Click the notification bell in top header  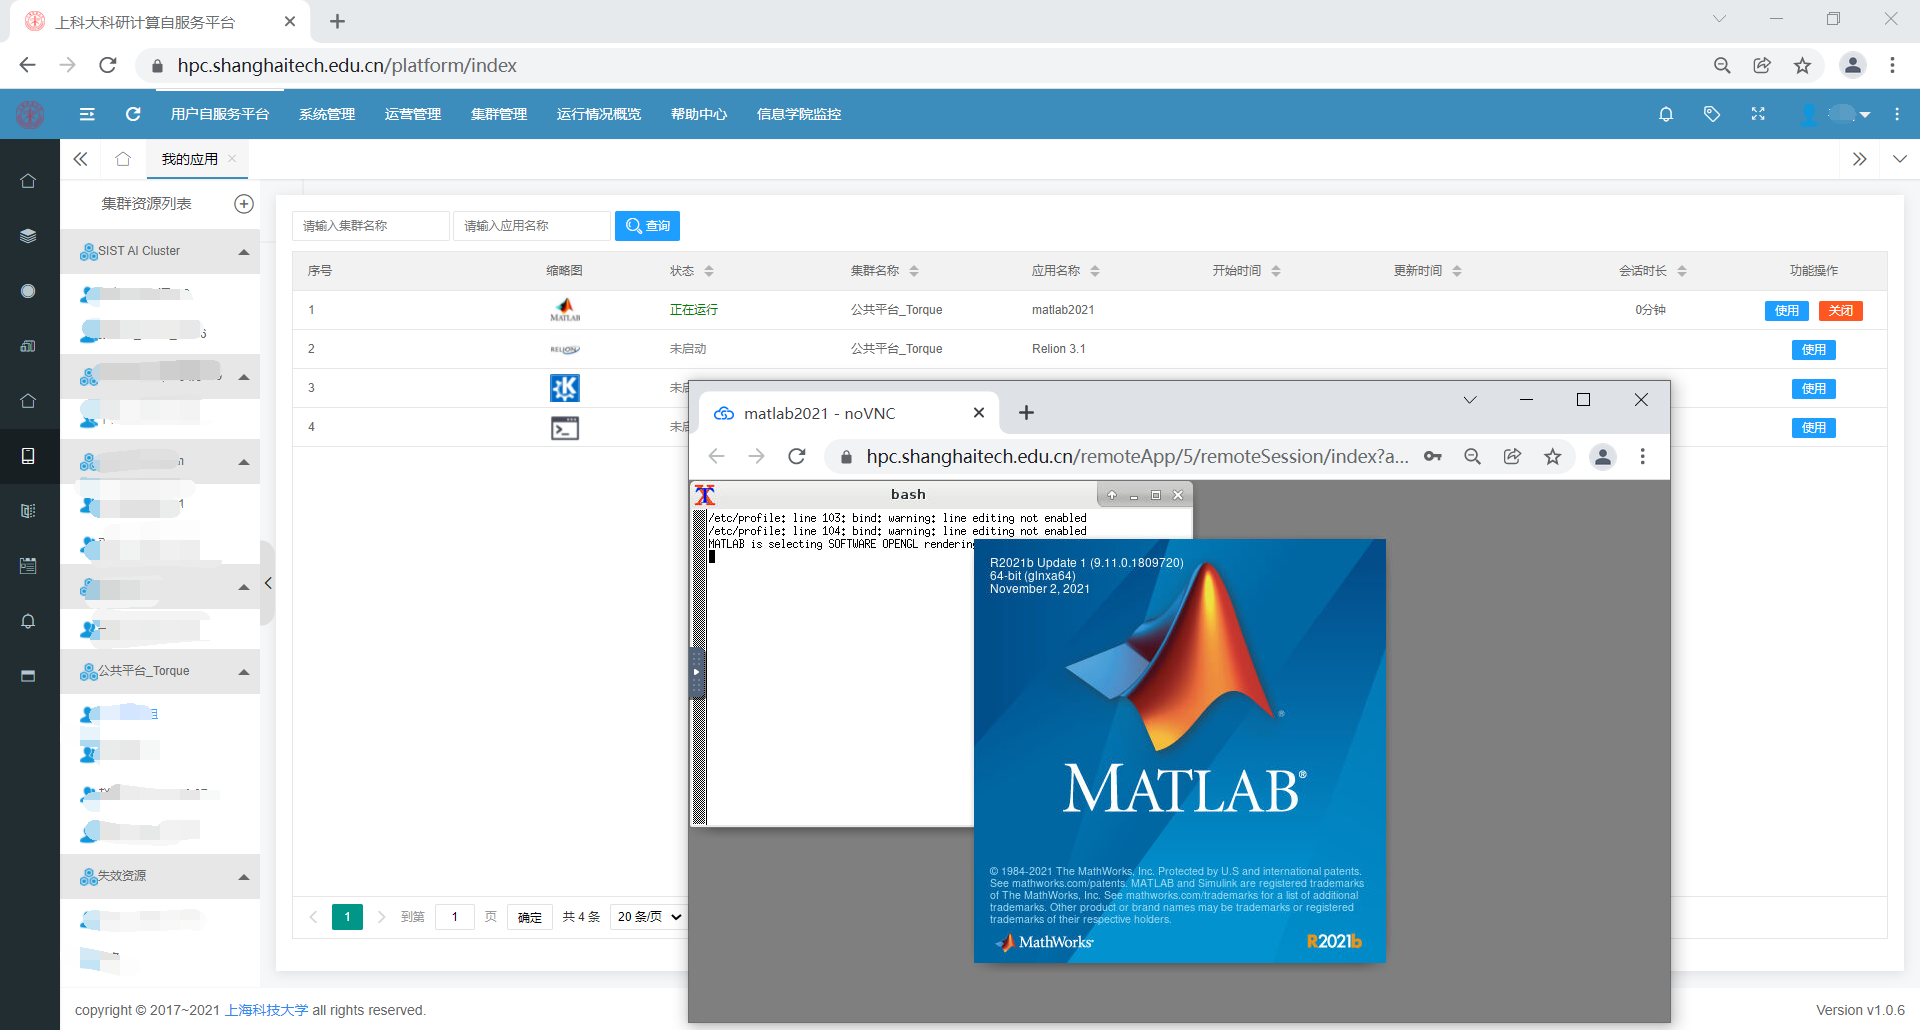click(x=1665, y=114)
